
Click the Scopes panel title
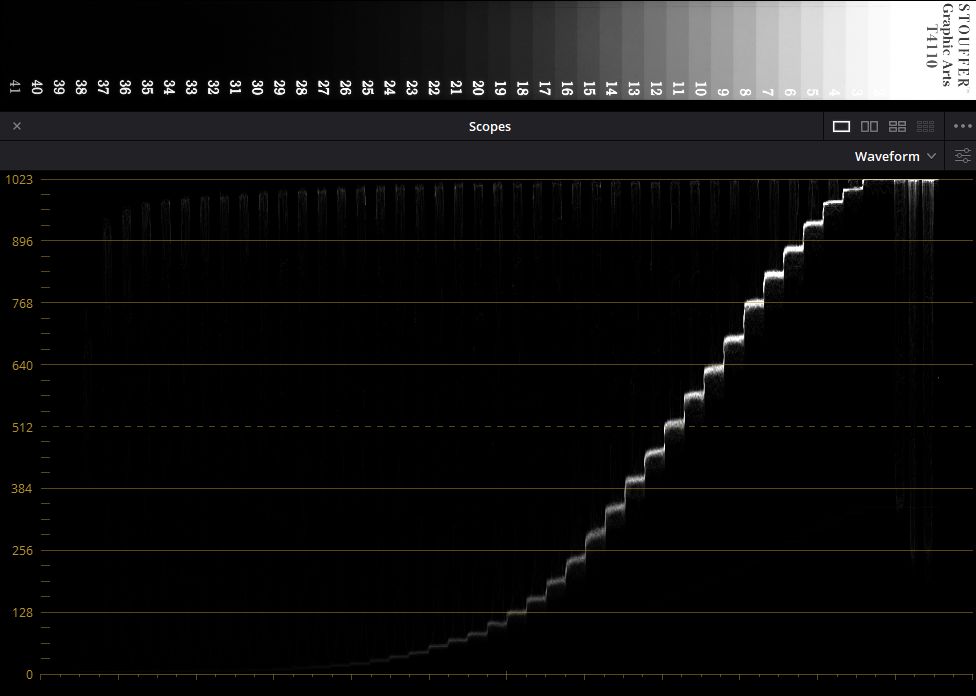click(x=489, y=126)
